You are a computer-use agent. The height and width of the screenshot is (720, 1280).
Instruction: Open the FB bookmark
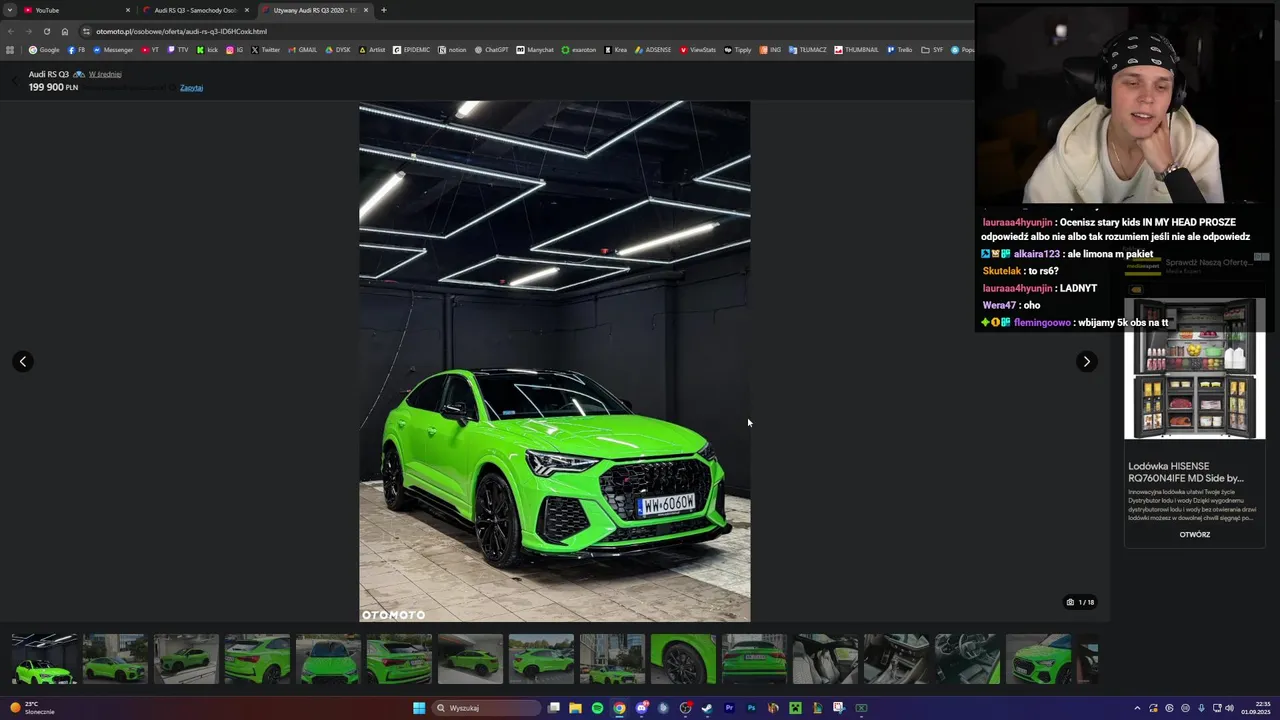(76, 50)
